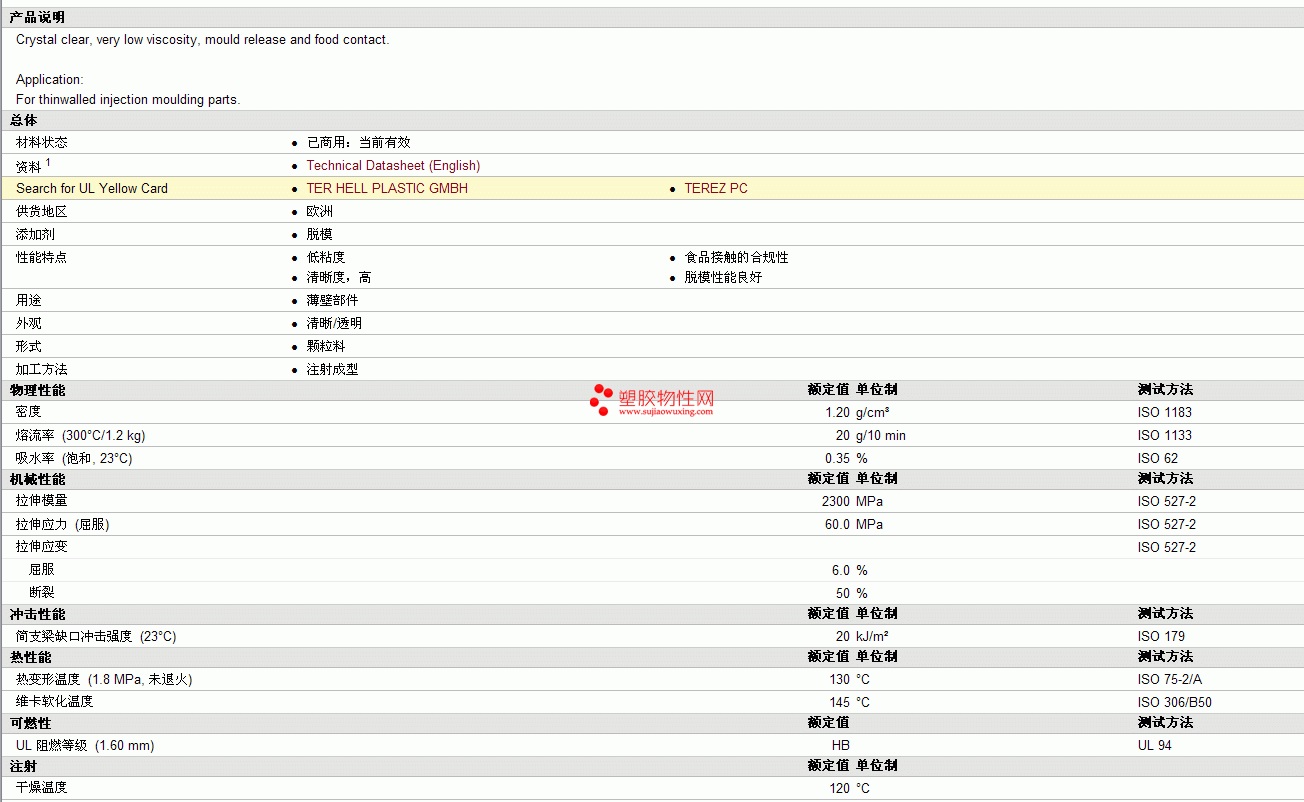The height and width of the screenshot is (802, 1304).
Task: Click the UL 阻燃等级 (1.60 mm) label
Action: click(x=85, y=745)
